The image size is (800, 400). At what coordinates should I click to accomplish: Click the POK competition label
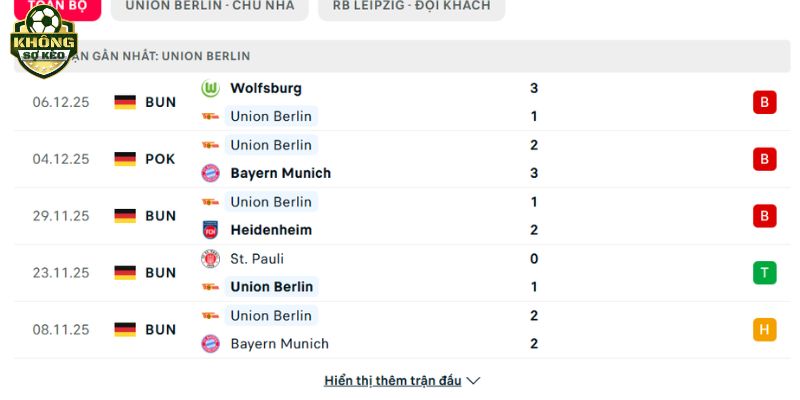(x=160, y=159)
